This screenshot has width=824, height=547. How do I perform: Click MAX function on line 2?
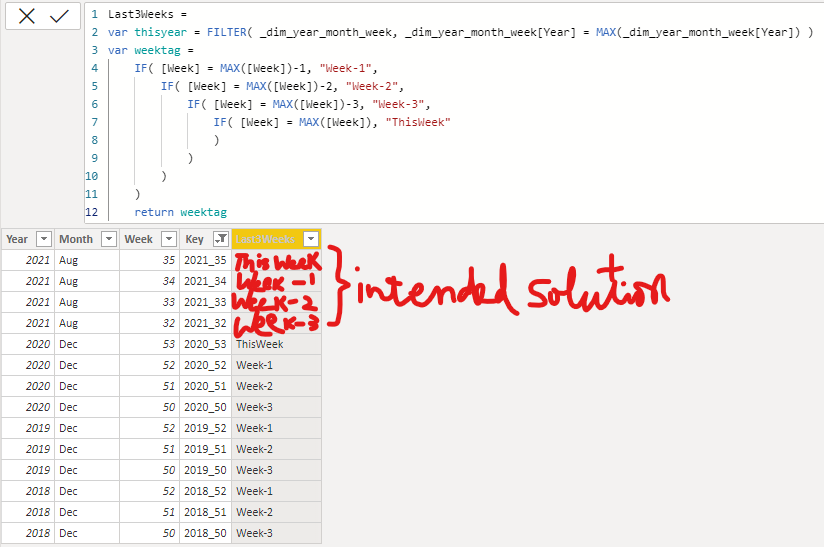[x=605, y=32]
